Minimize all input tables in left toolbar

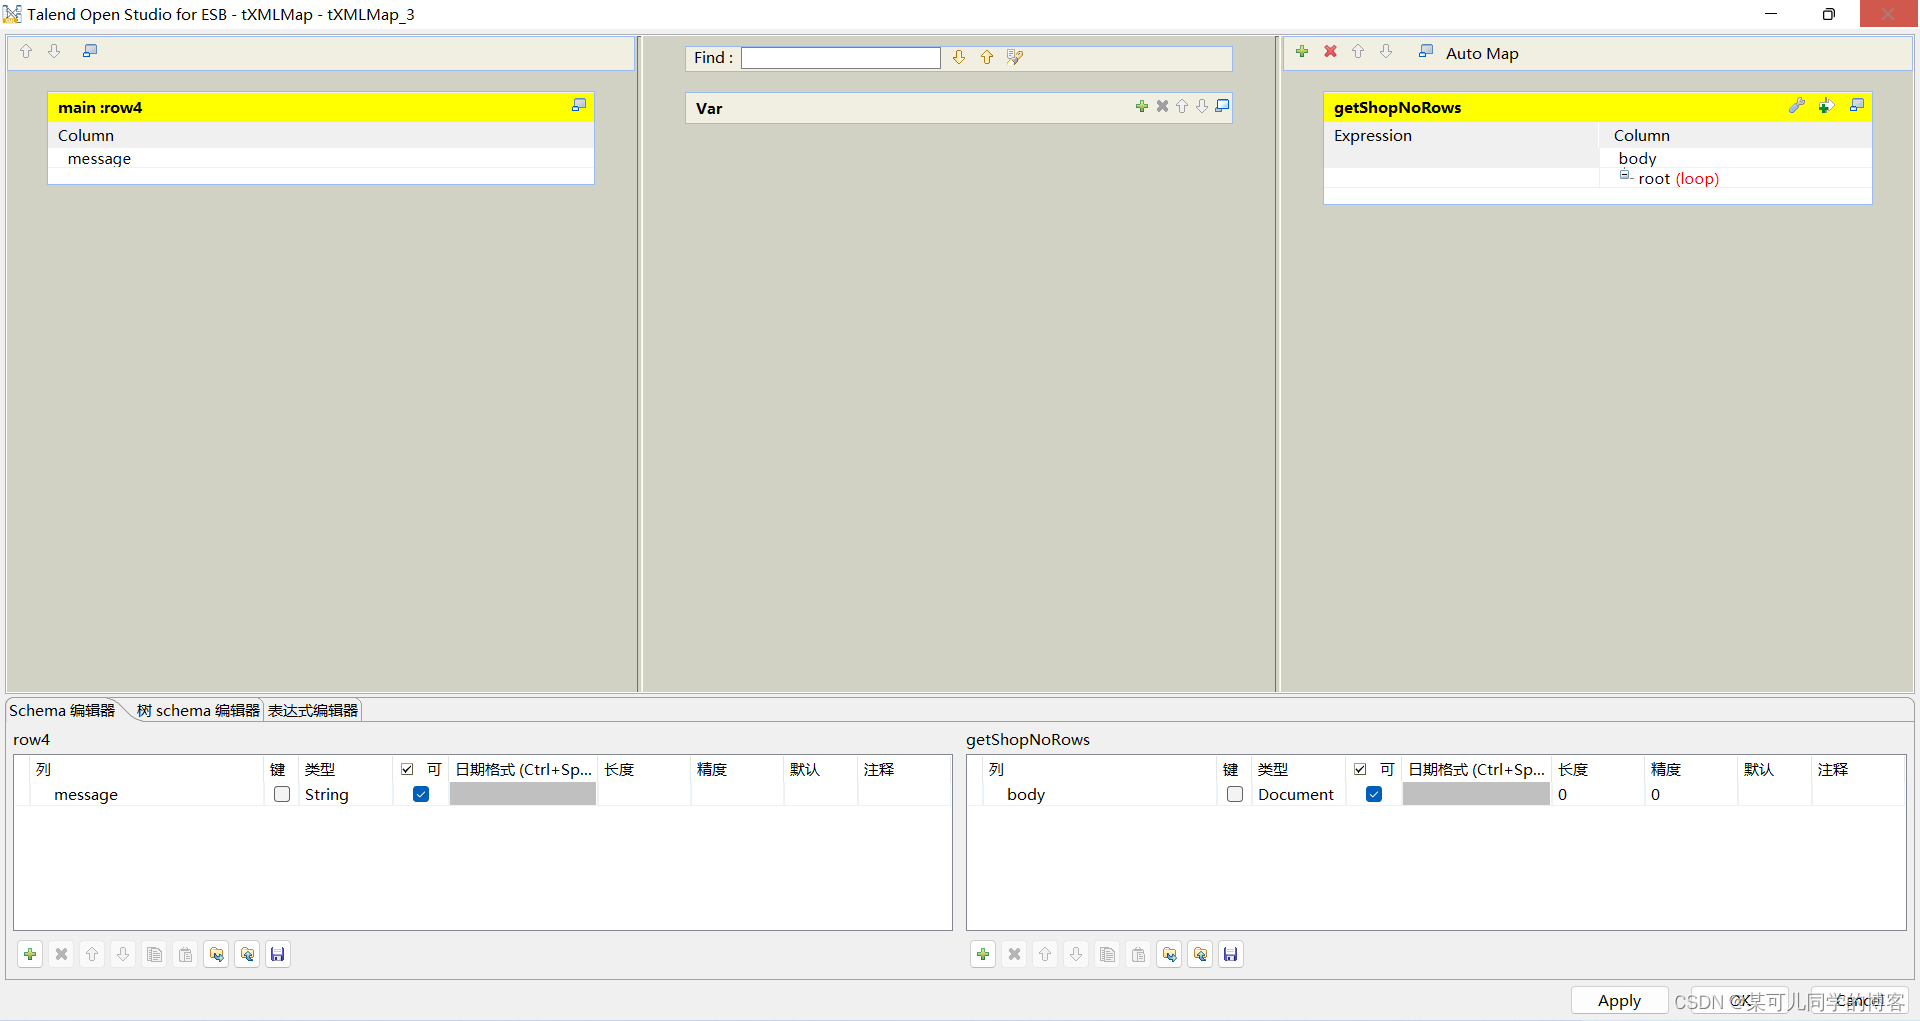[x=90, y=51]
